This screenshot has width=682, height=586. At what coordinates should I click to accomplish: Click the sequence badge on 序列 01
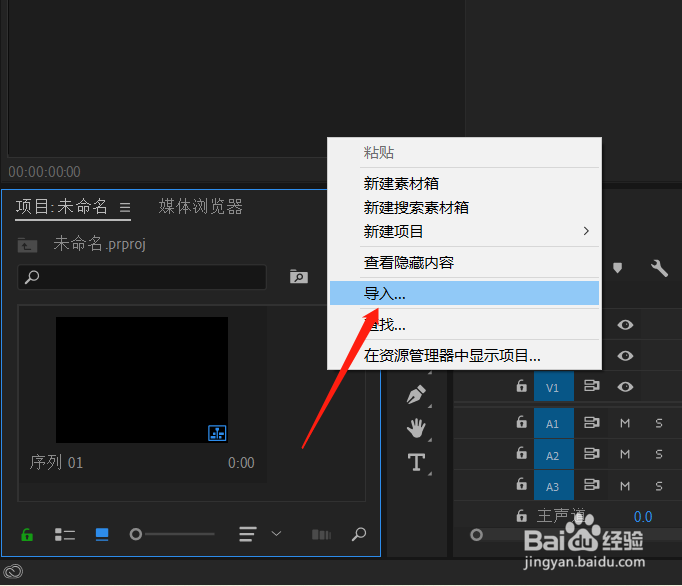click(x=217, y=433)
